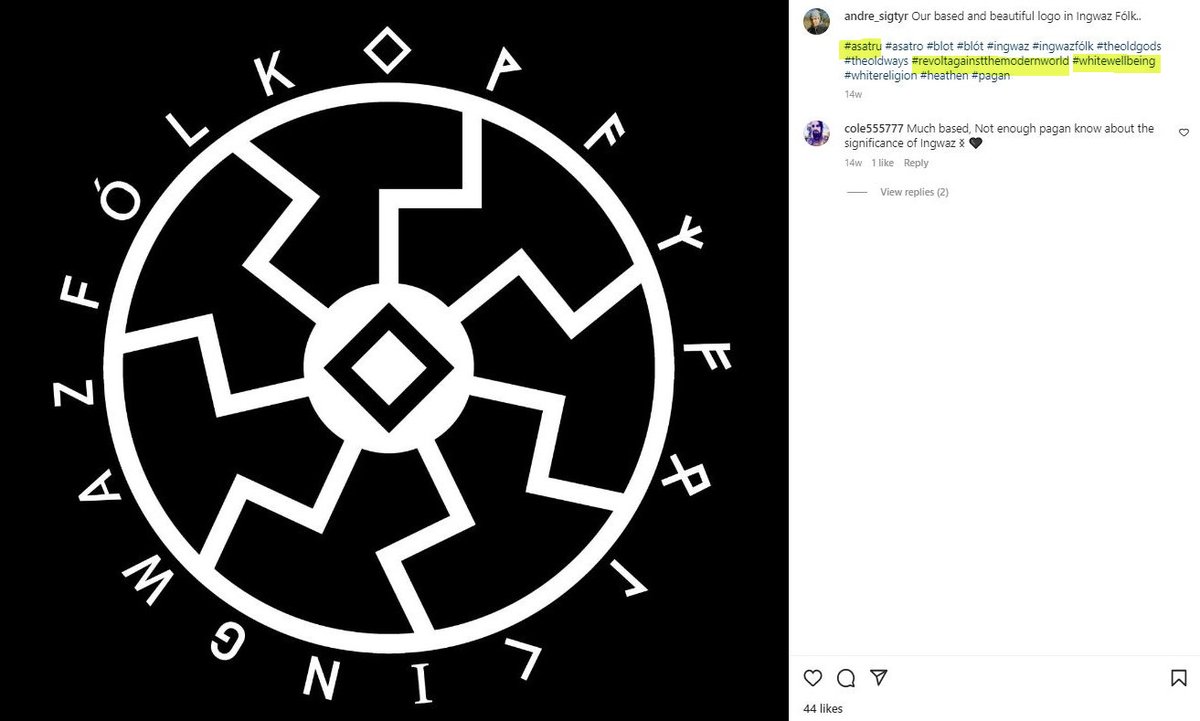Open the #whitewellbeing hashtag
Image resolution: width=1200 pixels, height=721 pixels.
tap(1114, 61)
